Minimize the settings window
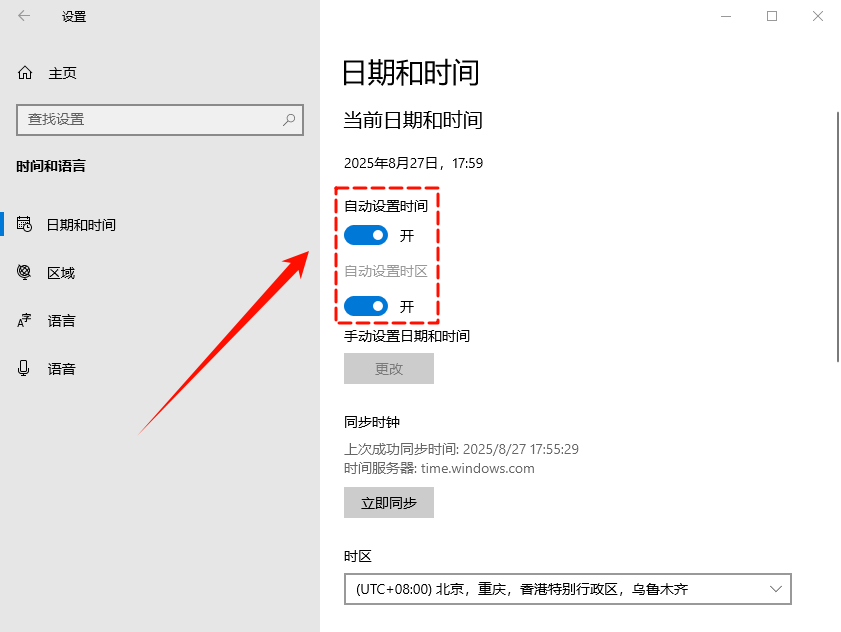Viewport: 841px width, 632px height. 726,16
